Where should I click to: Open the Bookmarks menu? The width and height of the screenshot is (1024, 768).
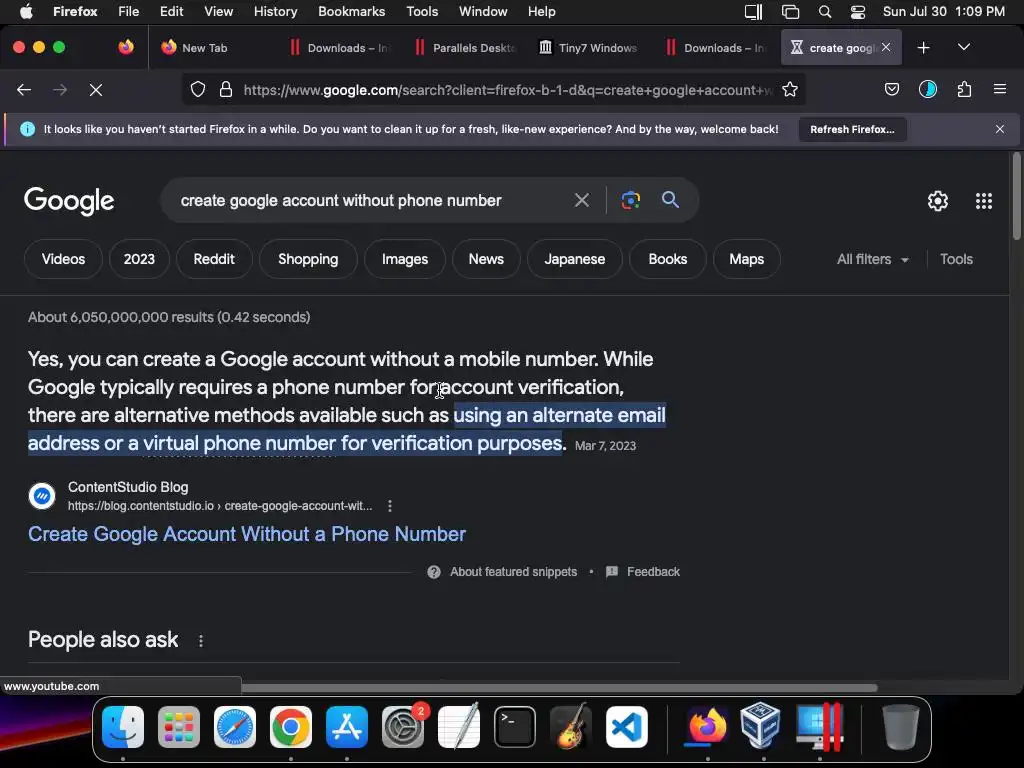tap(351, 11)
